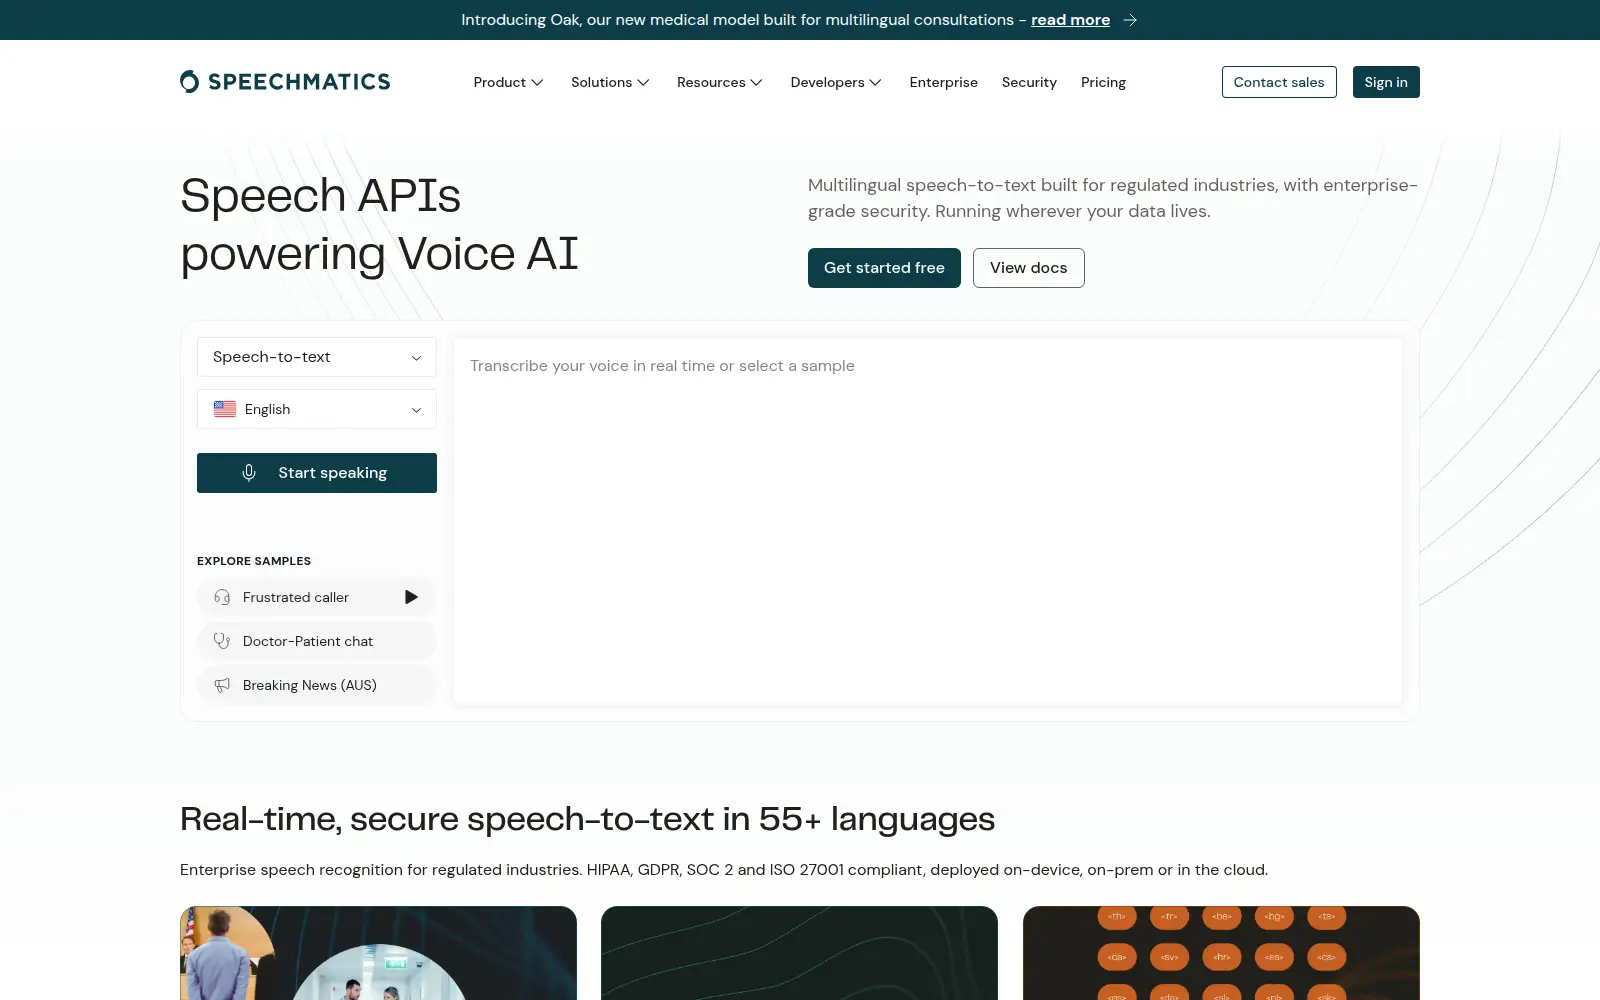Click the stethoscope icon beside Doctor-Patient chat
The width and height of the screenshot is (1600, 1000).
pos(222,641)
